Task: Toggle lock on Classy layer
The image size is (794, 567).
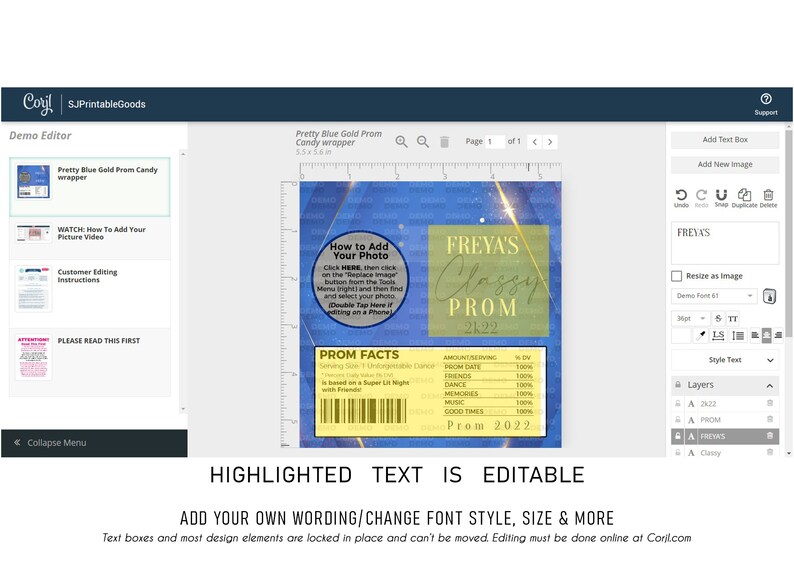Action: click(x=678, y=452)
